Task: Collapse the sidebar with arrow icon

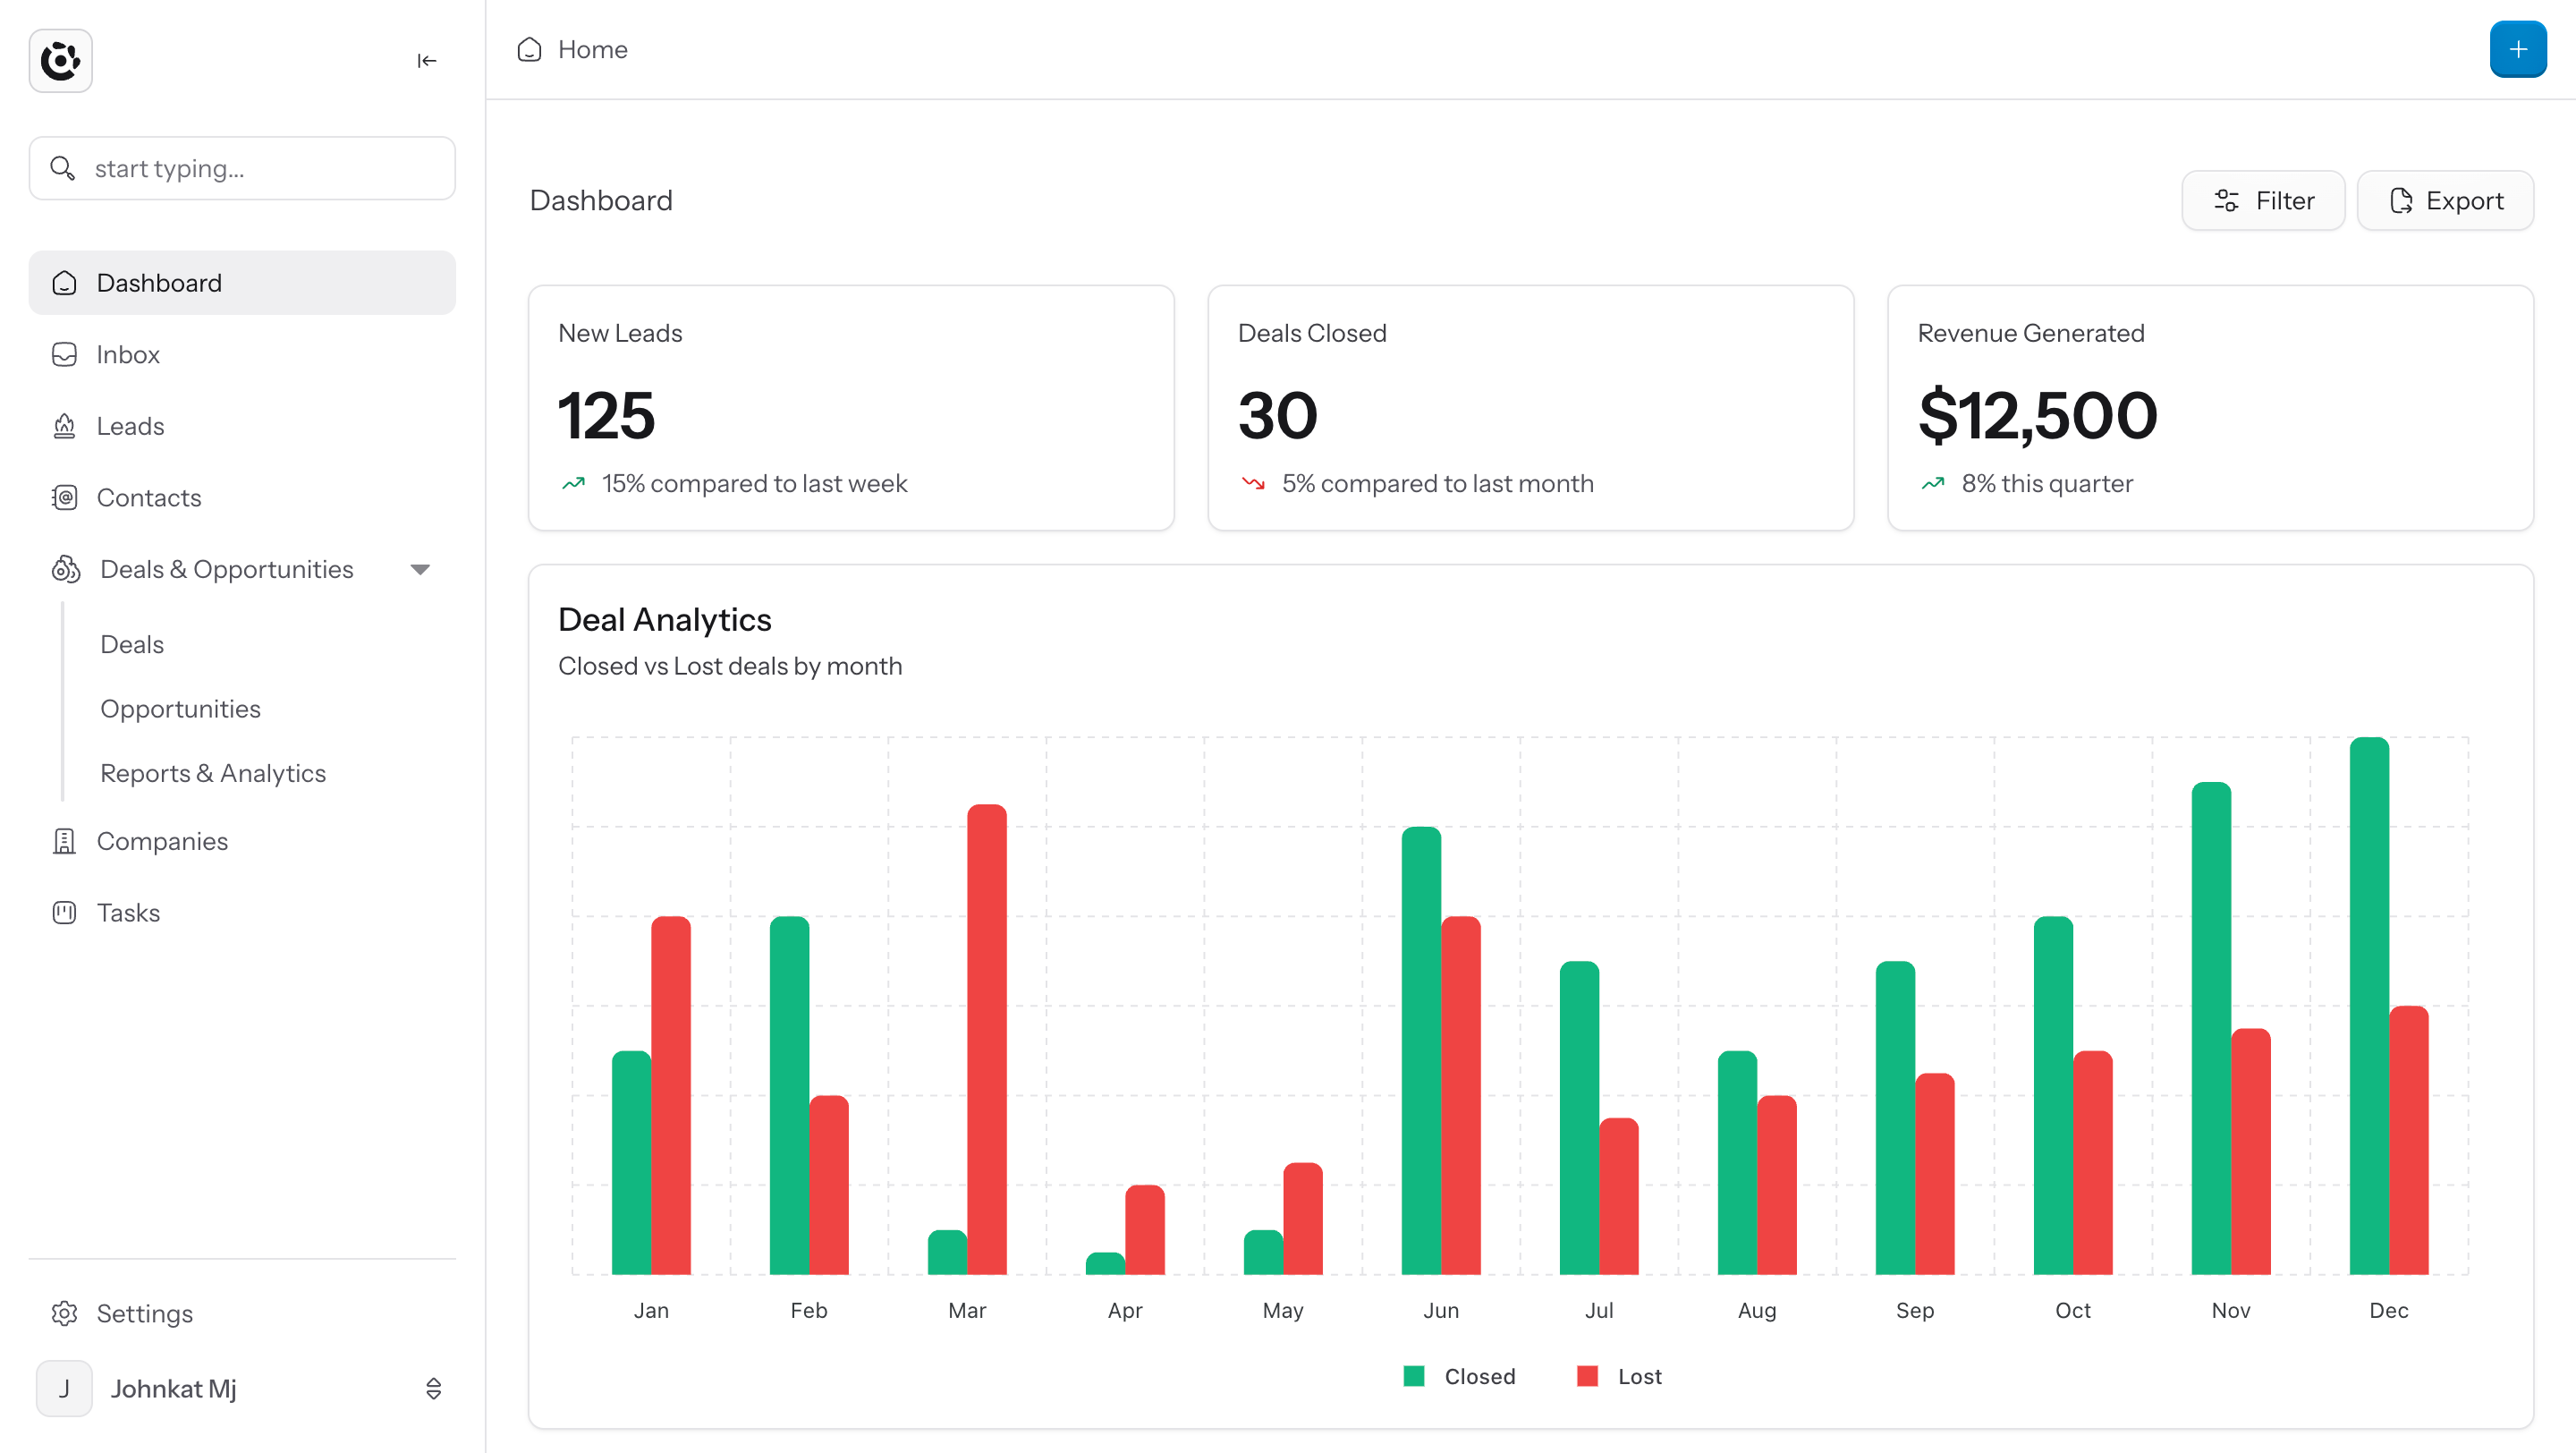Action: [427, 61]
